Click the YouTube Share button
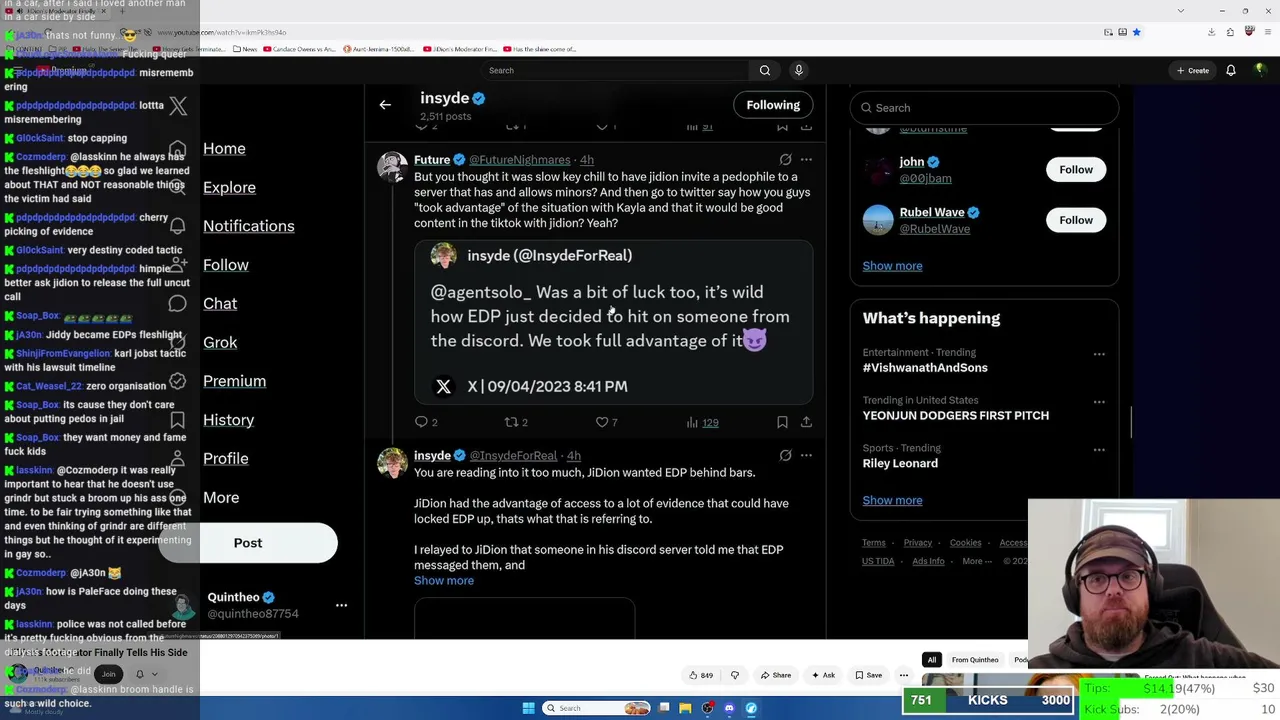This screenshot has height=720, width=1280. click(776, 675)
